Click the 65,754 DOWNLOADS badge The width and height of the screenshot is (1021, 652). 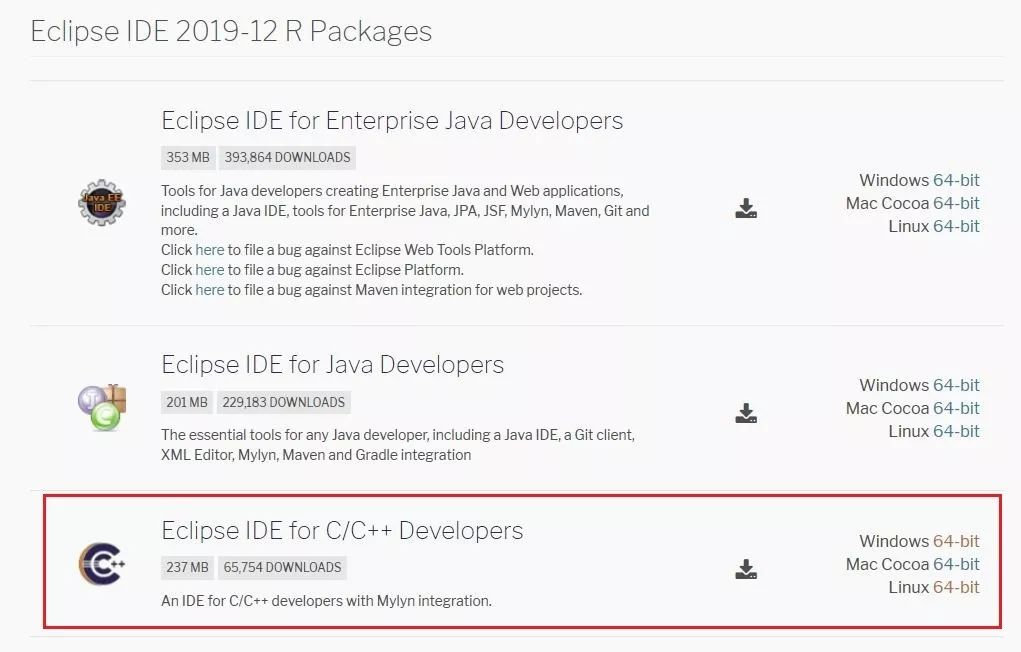coord(282,567)
